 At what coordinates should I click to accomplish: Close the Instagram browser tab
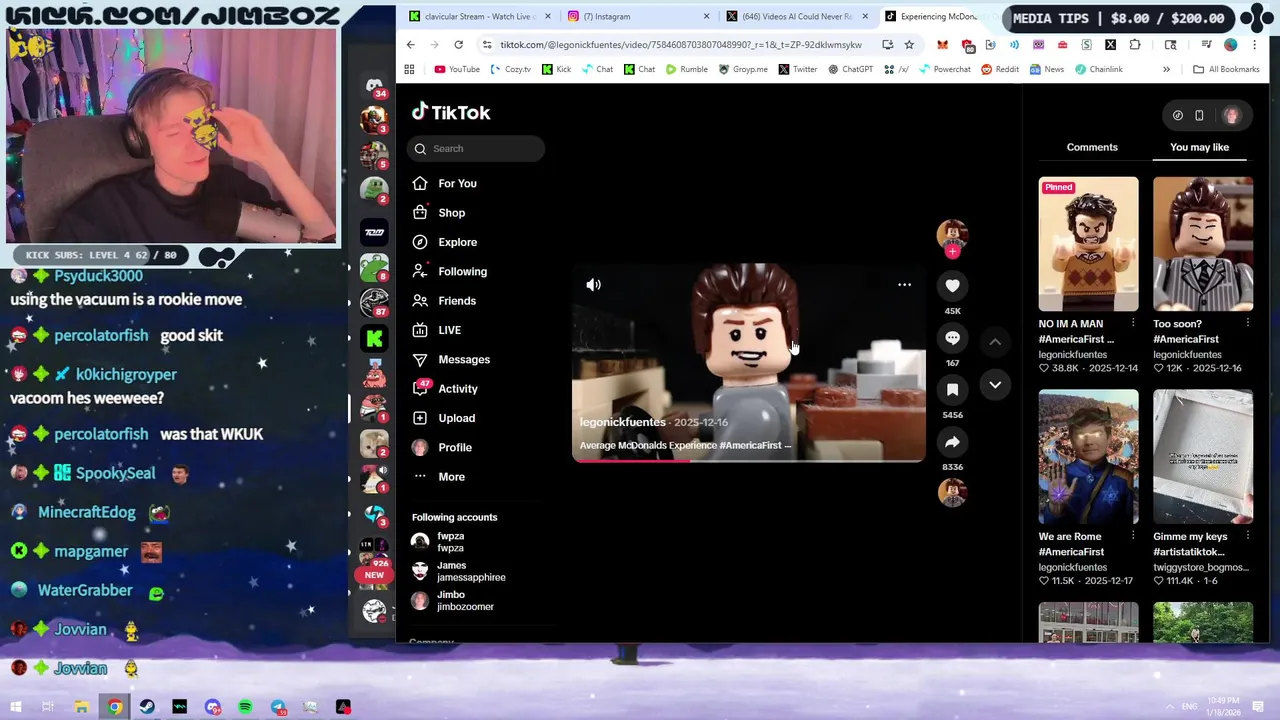coord(706,16)
